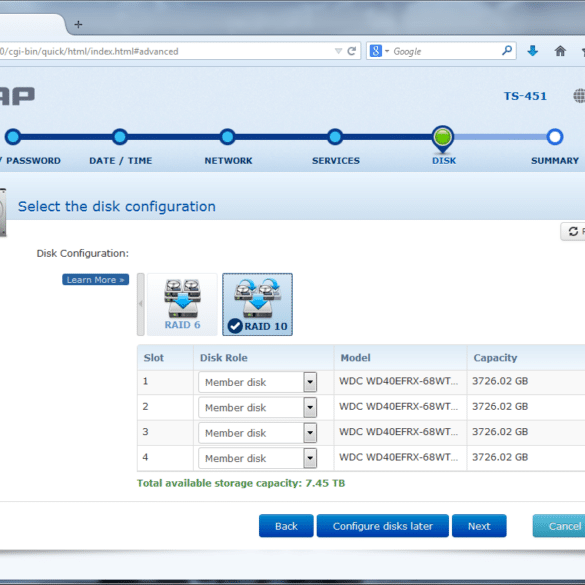
Task: Click the globe language icon next to TS-451
Action: click(x=579, y=96)
